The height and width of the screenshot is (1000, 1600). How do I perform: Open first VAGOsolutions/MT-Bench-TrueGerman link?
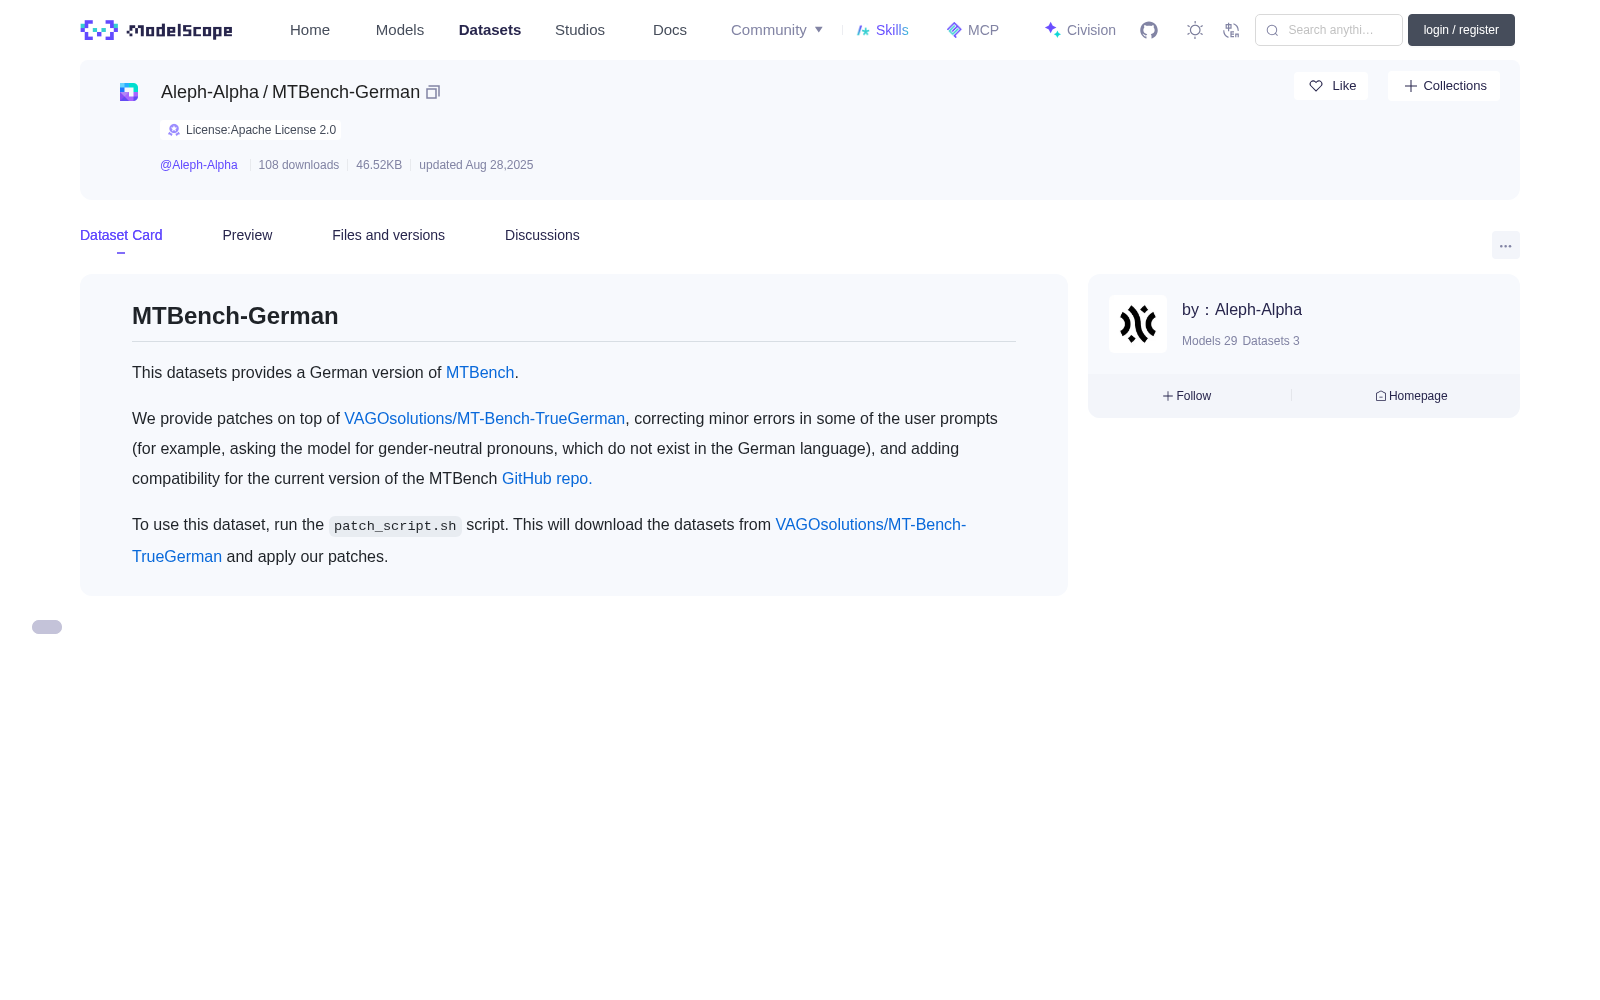(485, 418)
